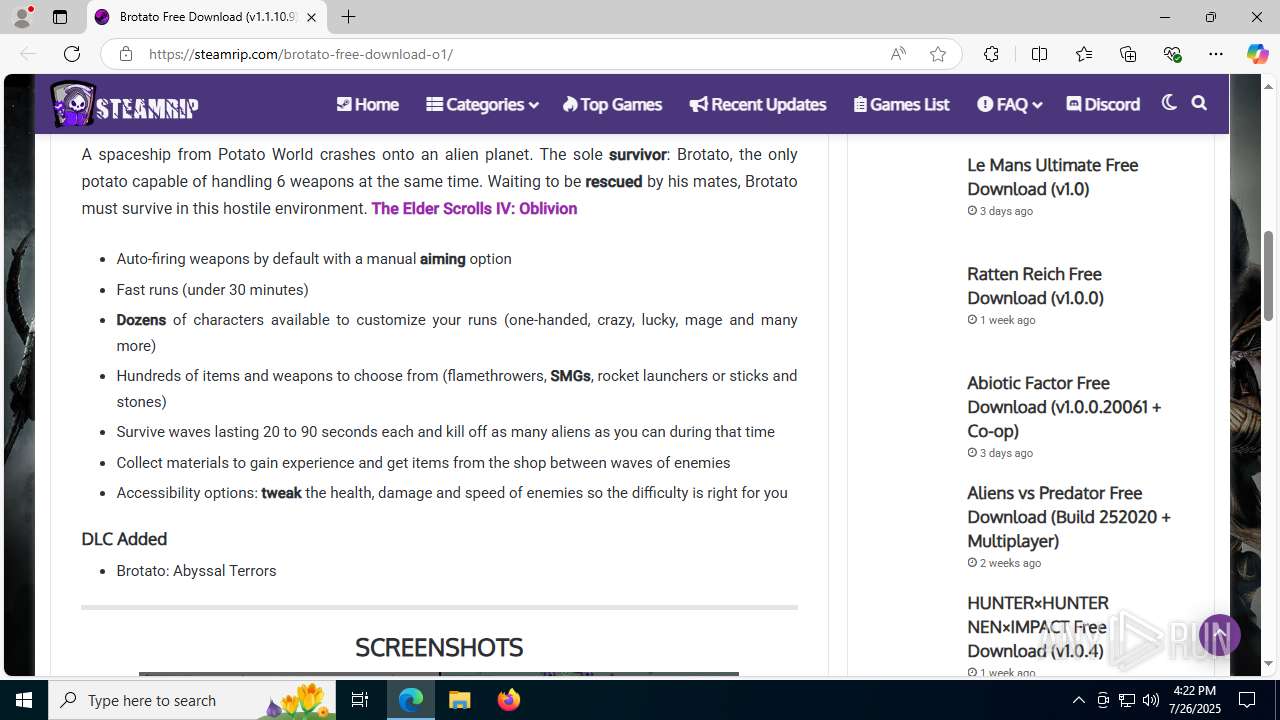The height and width of the screenshot is (720, 1280).
Task: Open Microsoft Edge from taskbar
Action: 411,700
